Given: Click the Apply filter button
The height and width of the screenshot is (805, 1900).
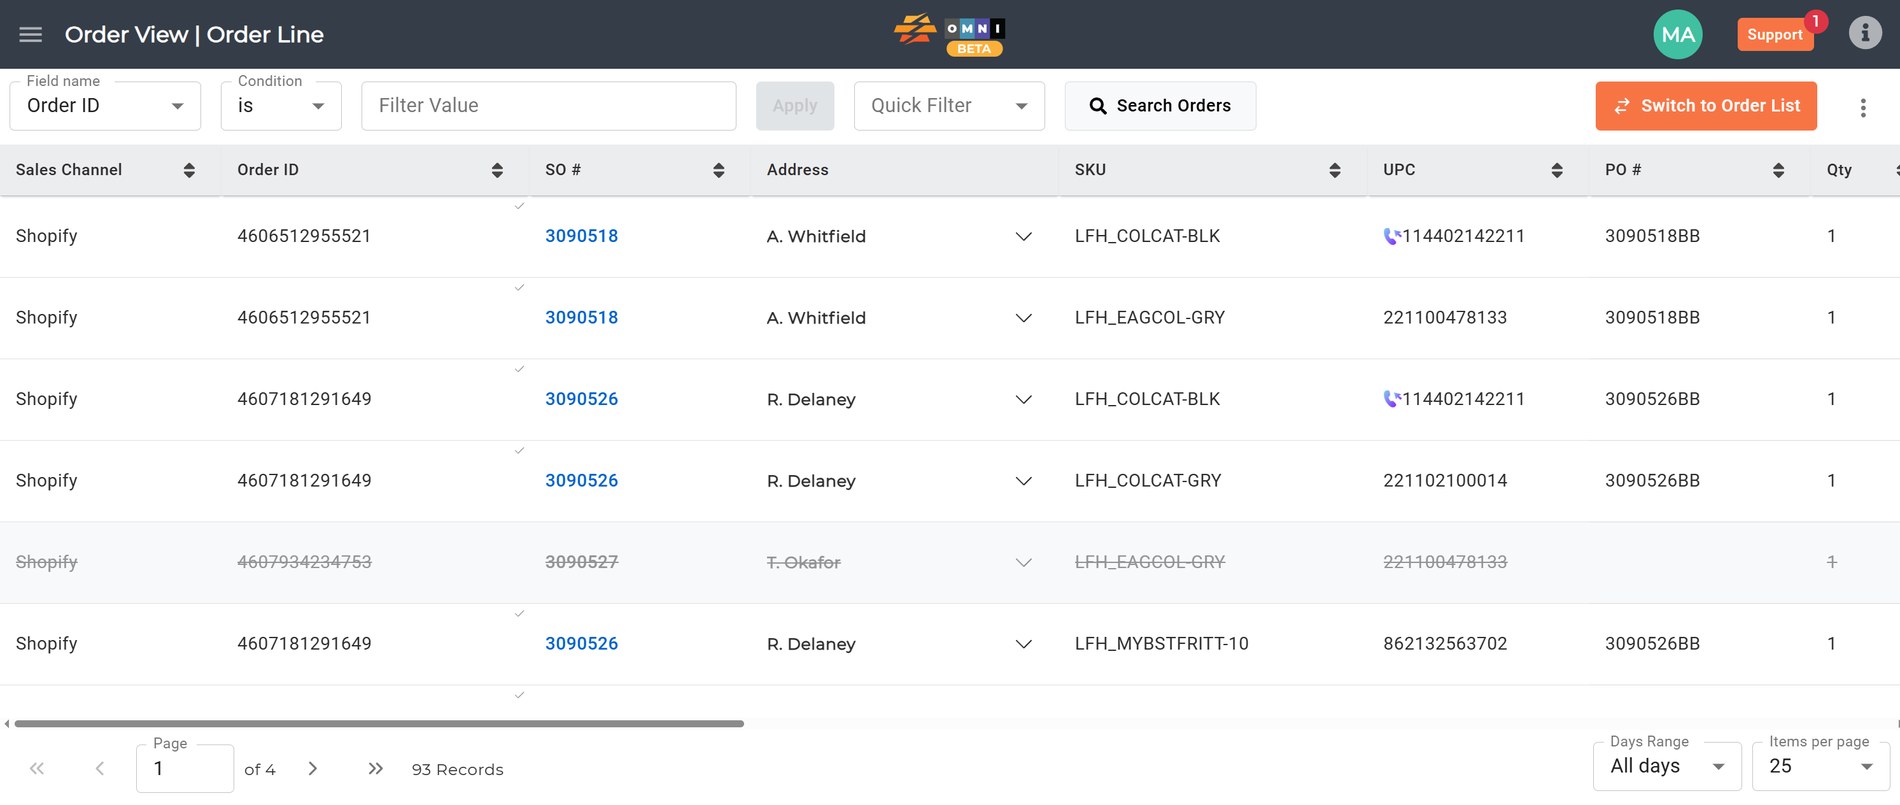Looking at the screenshot, I should coord(795,106).
